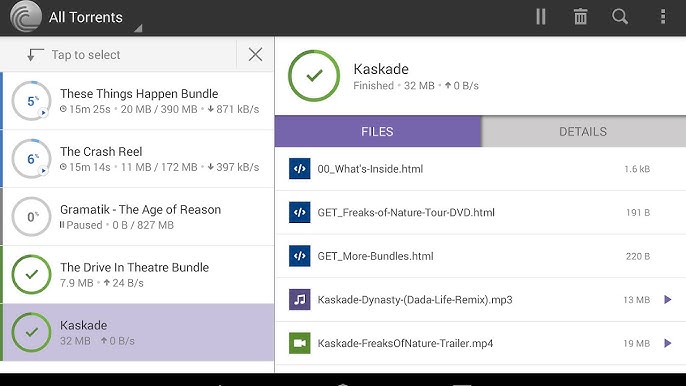Click the 220 B size value

(x=638, y=256)
